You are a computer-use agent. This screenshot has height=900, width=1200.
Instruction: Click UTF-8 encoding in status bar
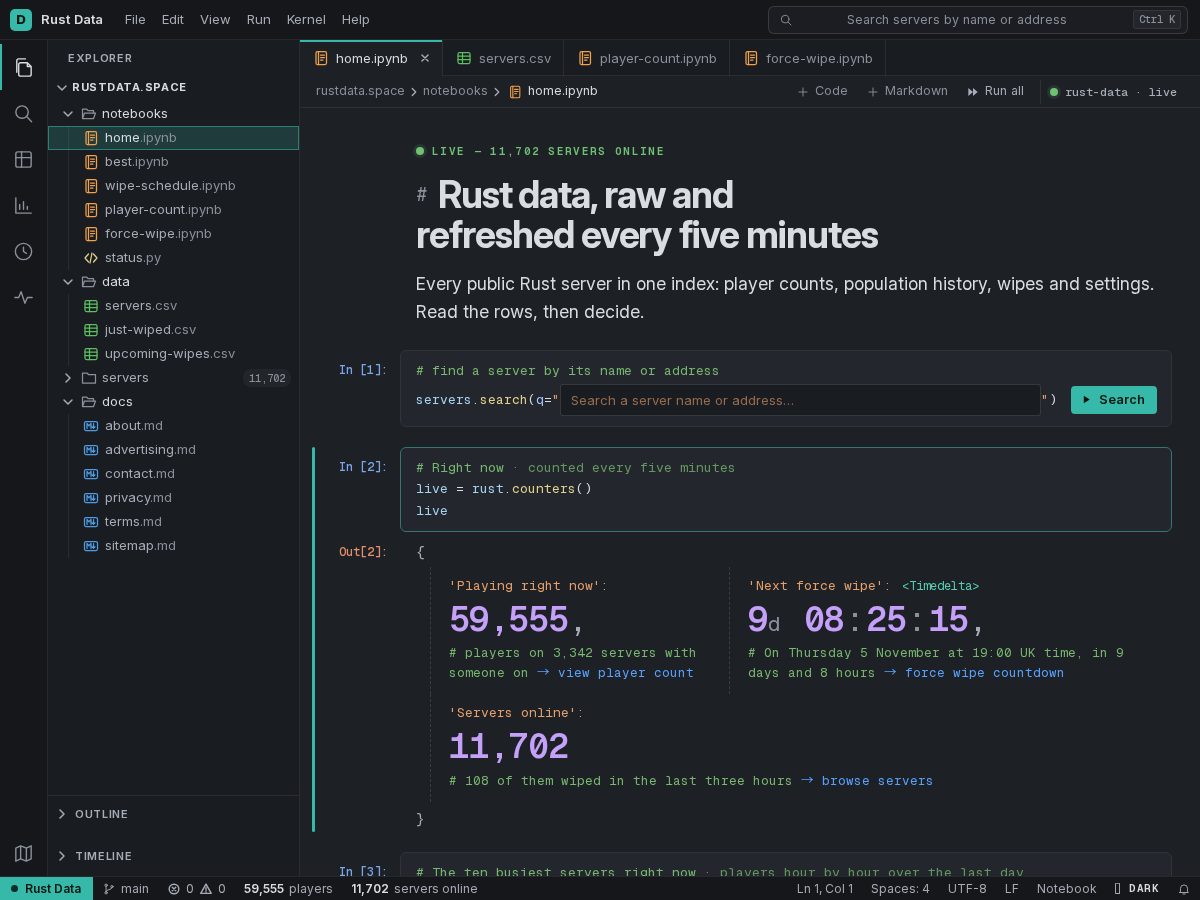967,889
